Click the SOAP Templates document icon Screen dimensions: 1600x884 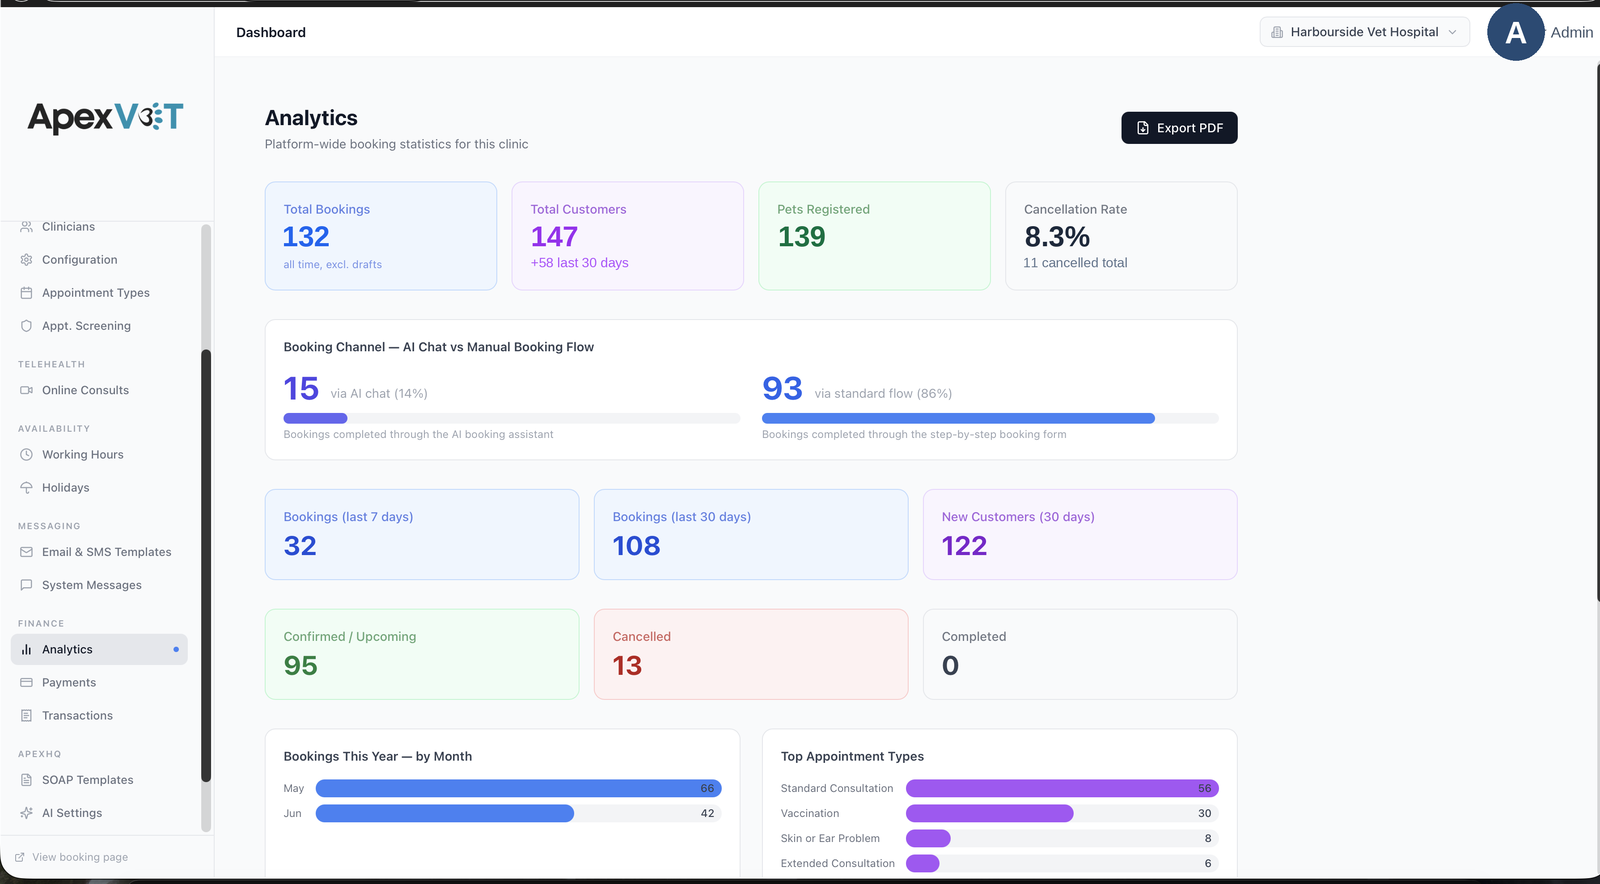click(26, 780)
